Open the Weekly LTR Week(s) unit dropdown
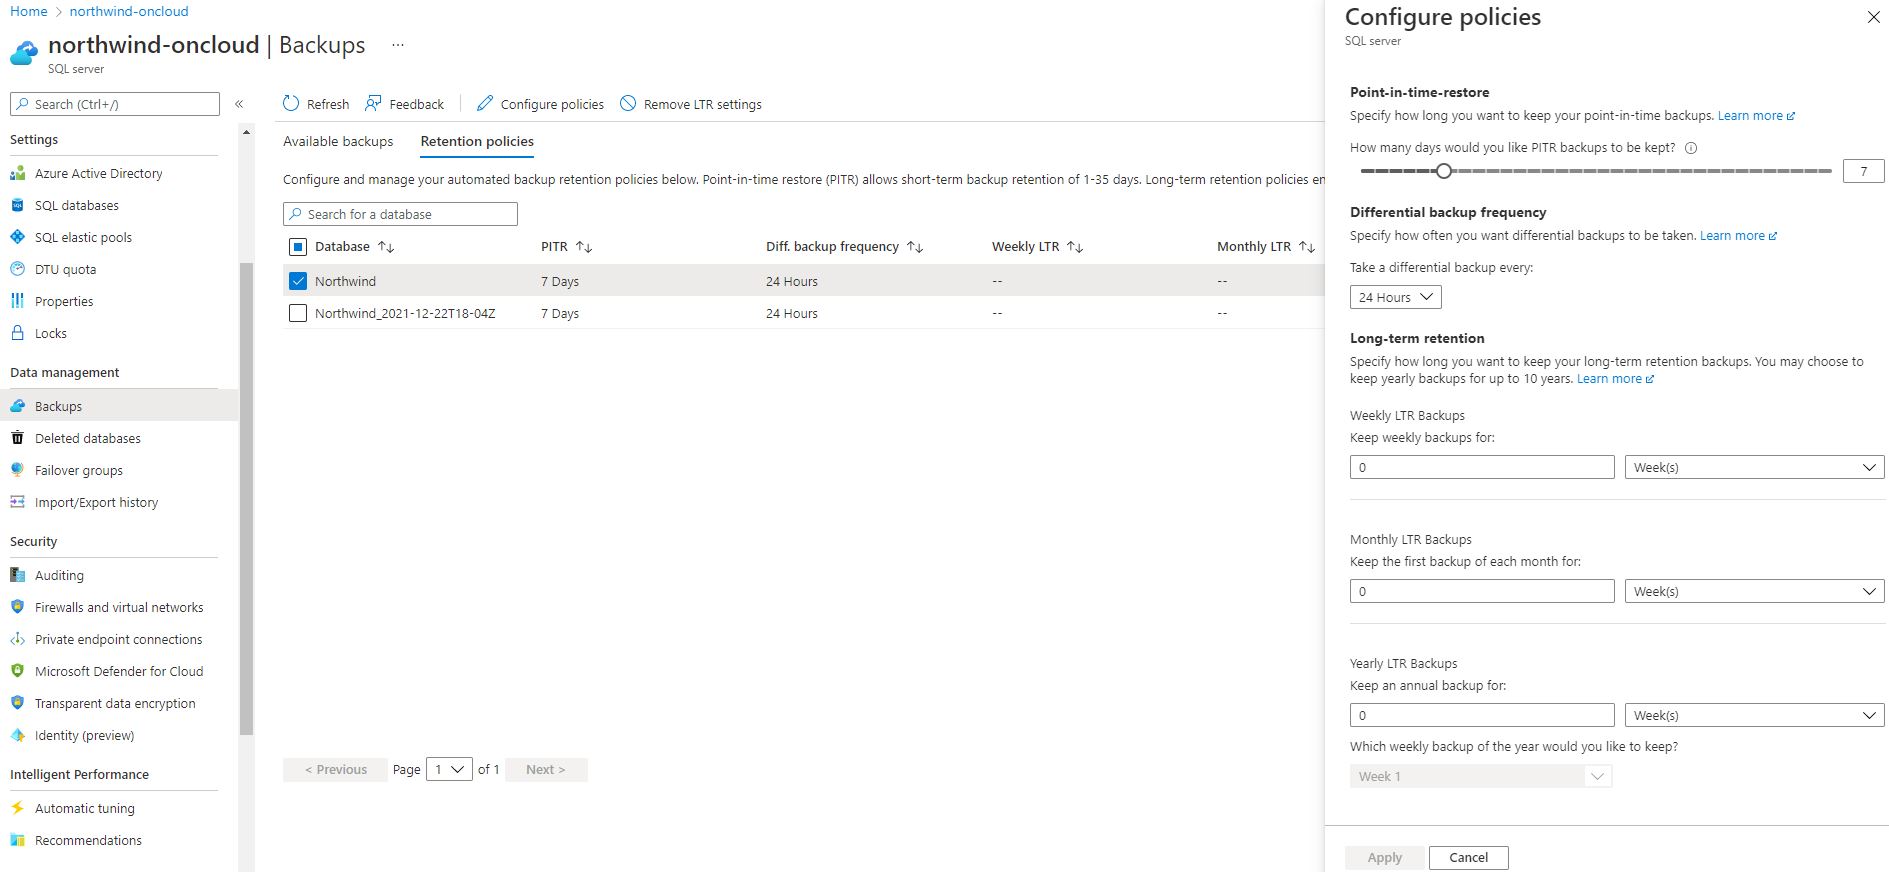Image resolution: width=1889 pixels, height=872 pixels. click(x=1755, y=467)
